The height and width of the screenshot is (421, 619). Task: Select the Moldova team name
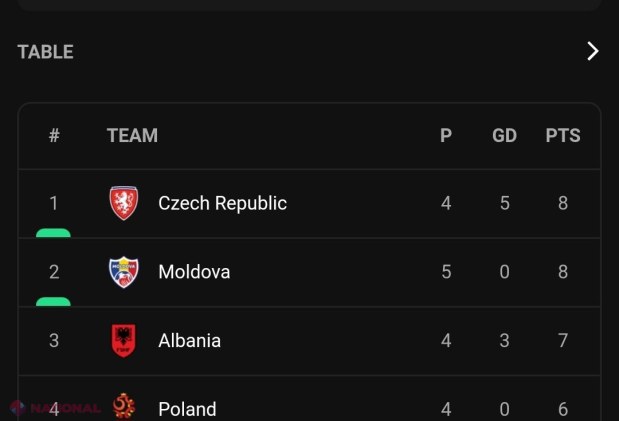[194, 272]
